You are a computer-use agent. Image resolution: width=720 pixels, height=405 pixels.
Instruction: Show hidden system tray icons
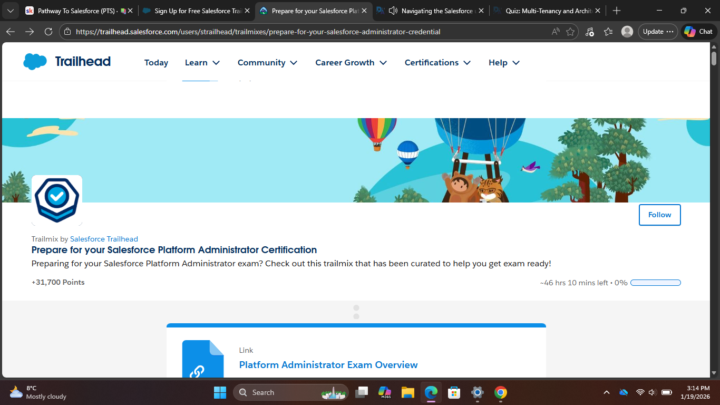(x=607, y=393)
